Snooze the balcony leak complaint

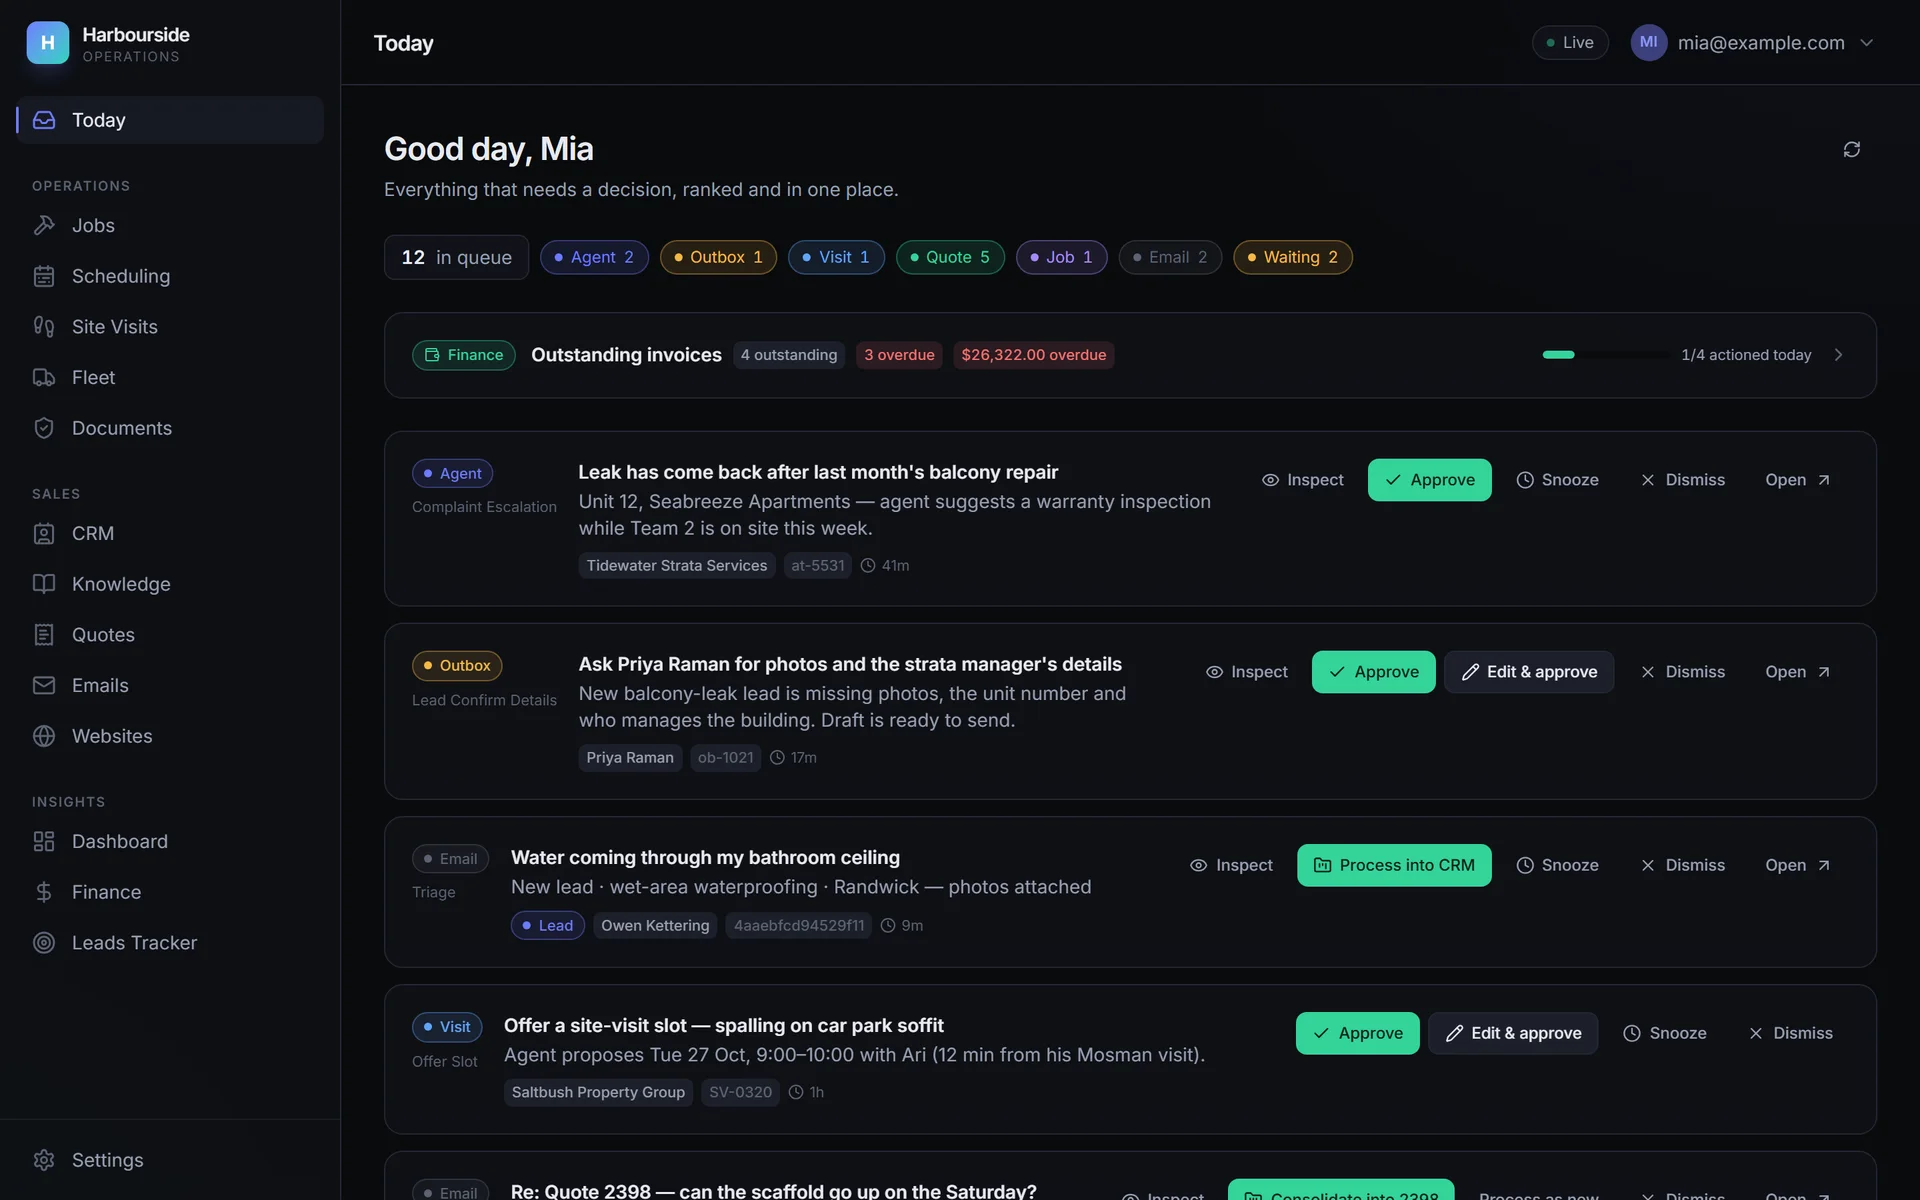[x=1557, y=480]
